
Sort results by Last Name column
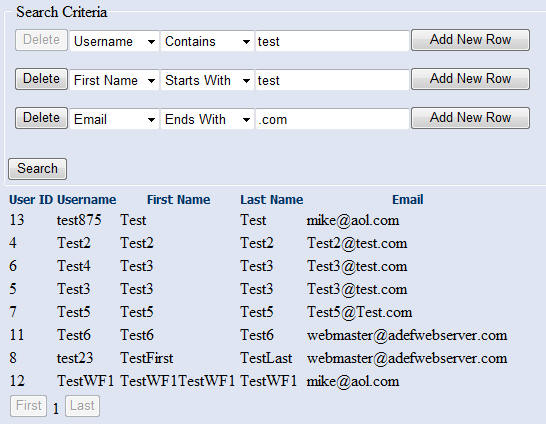(x=272, y=199)
